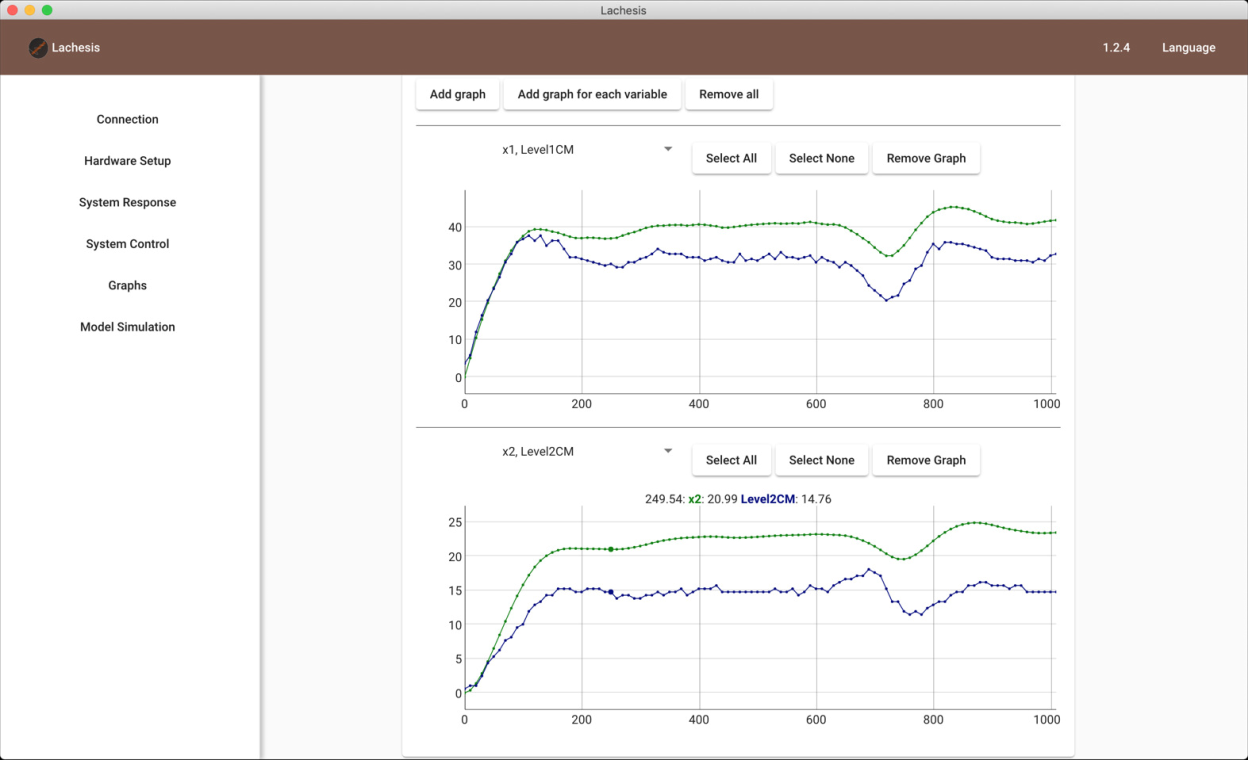Open the Connection page
The image size is (1248, 760).
[x=127, y=119]
